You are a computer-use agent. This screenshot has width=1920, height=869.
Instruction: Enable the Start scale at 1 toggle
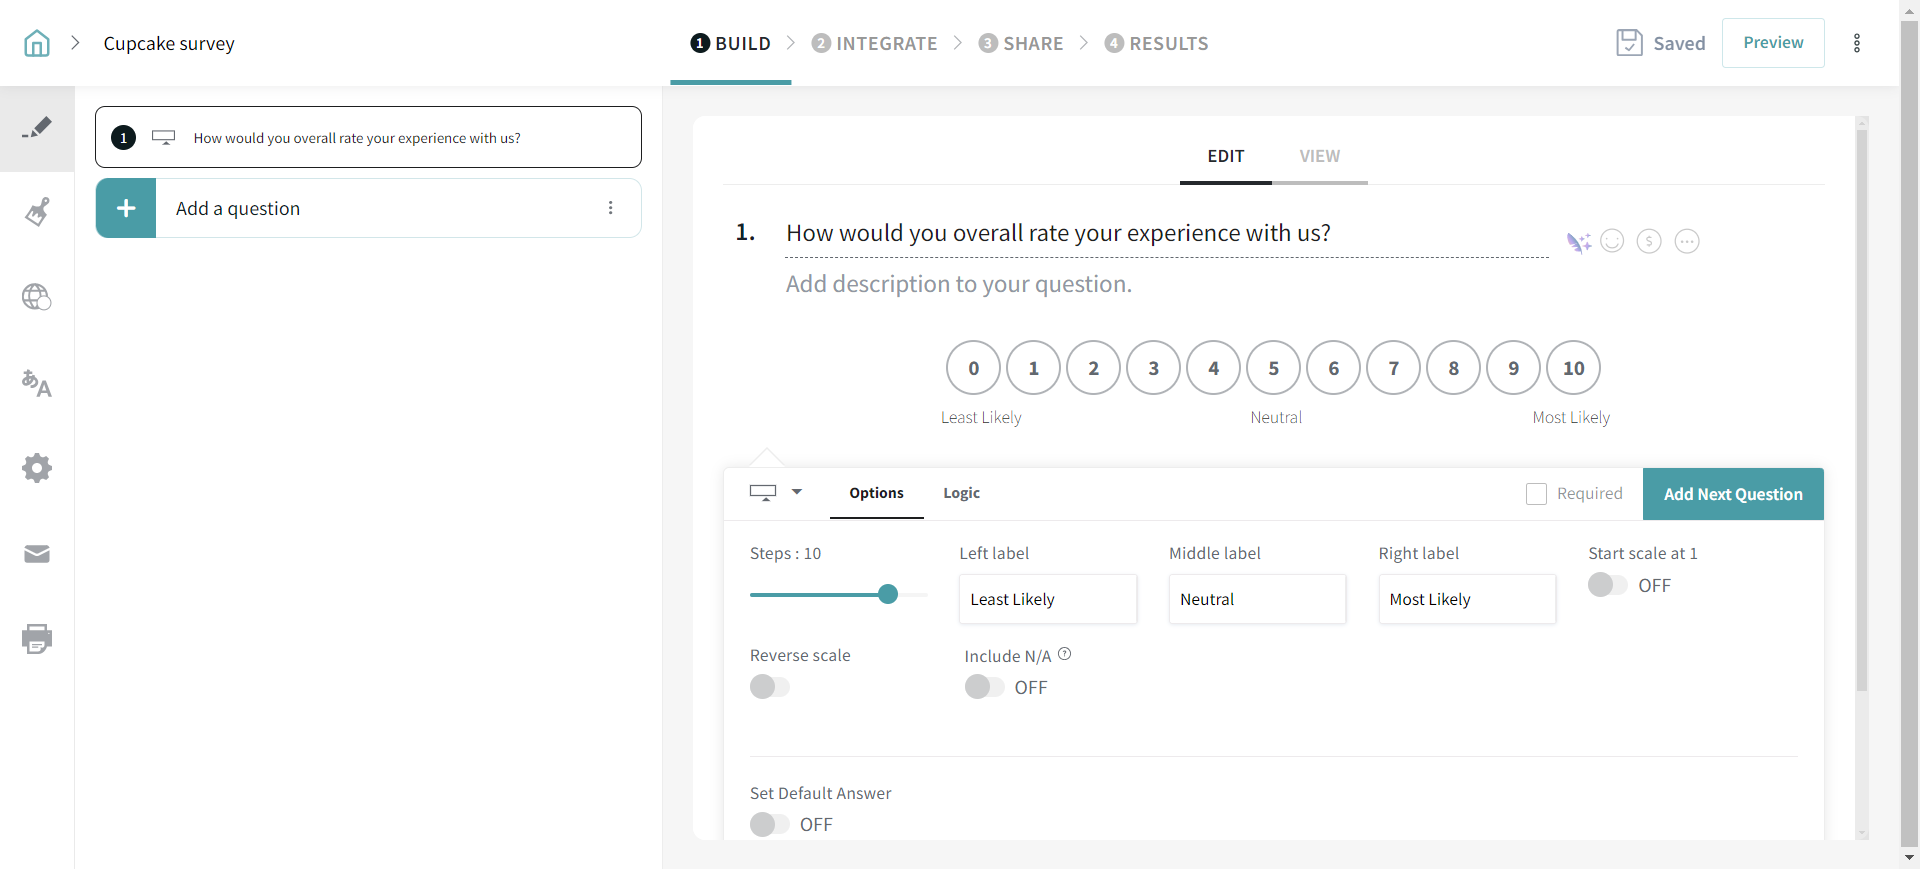click(1607, 585)
